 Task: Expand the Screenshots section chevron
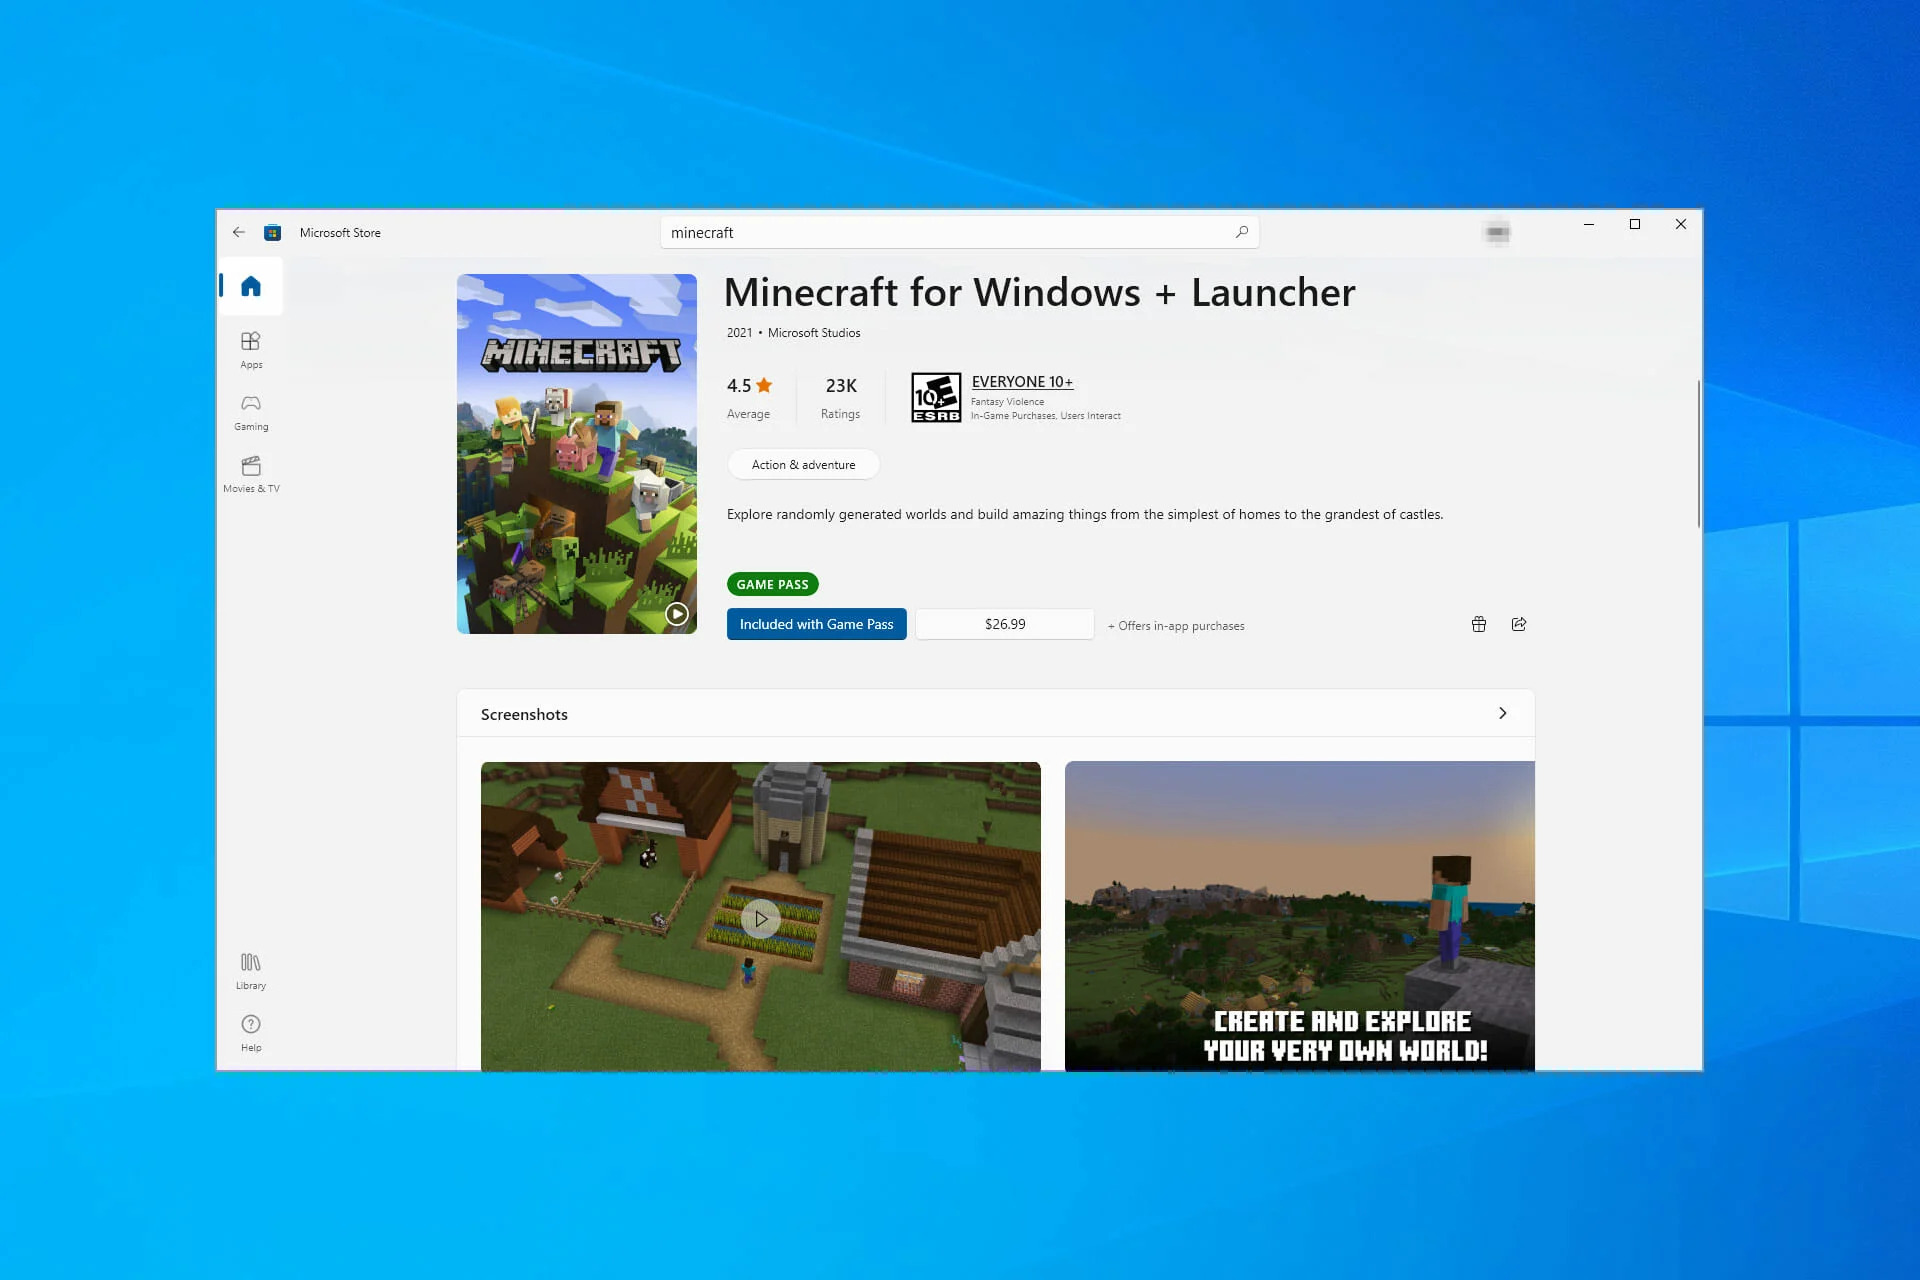tap(1501, 713)
